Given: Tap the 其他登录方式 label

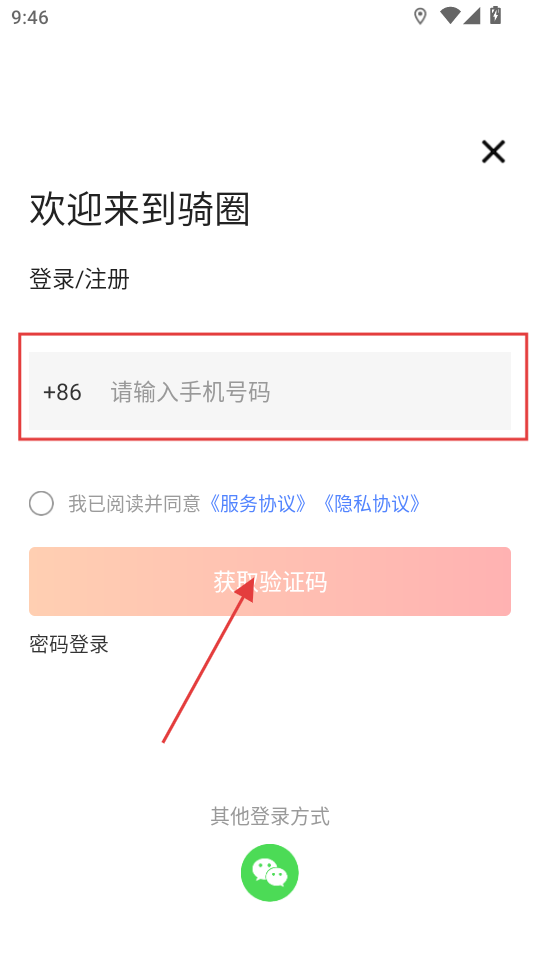Looking at the screenshot, I should (270, 816).
